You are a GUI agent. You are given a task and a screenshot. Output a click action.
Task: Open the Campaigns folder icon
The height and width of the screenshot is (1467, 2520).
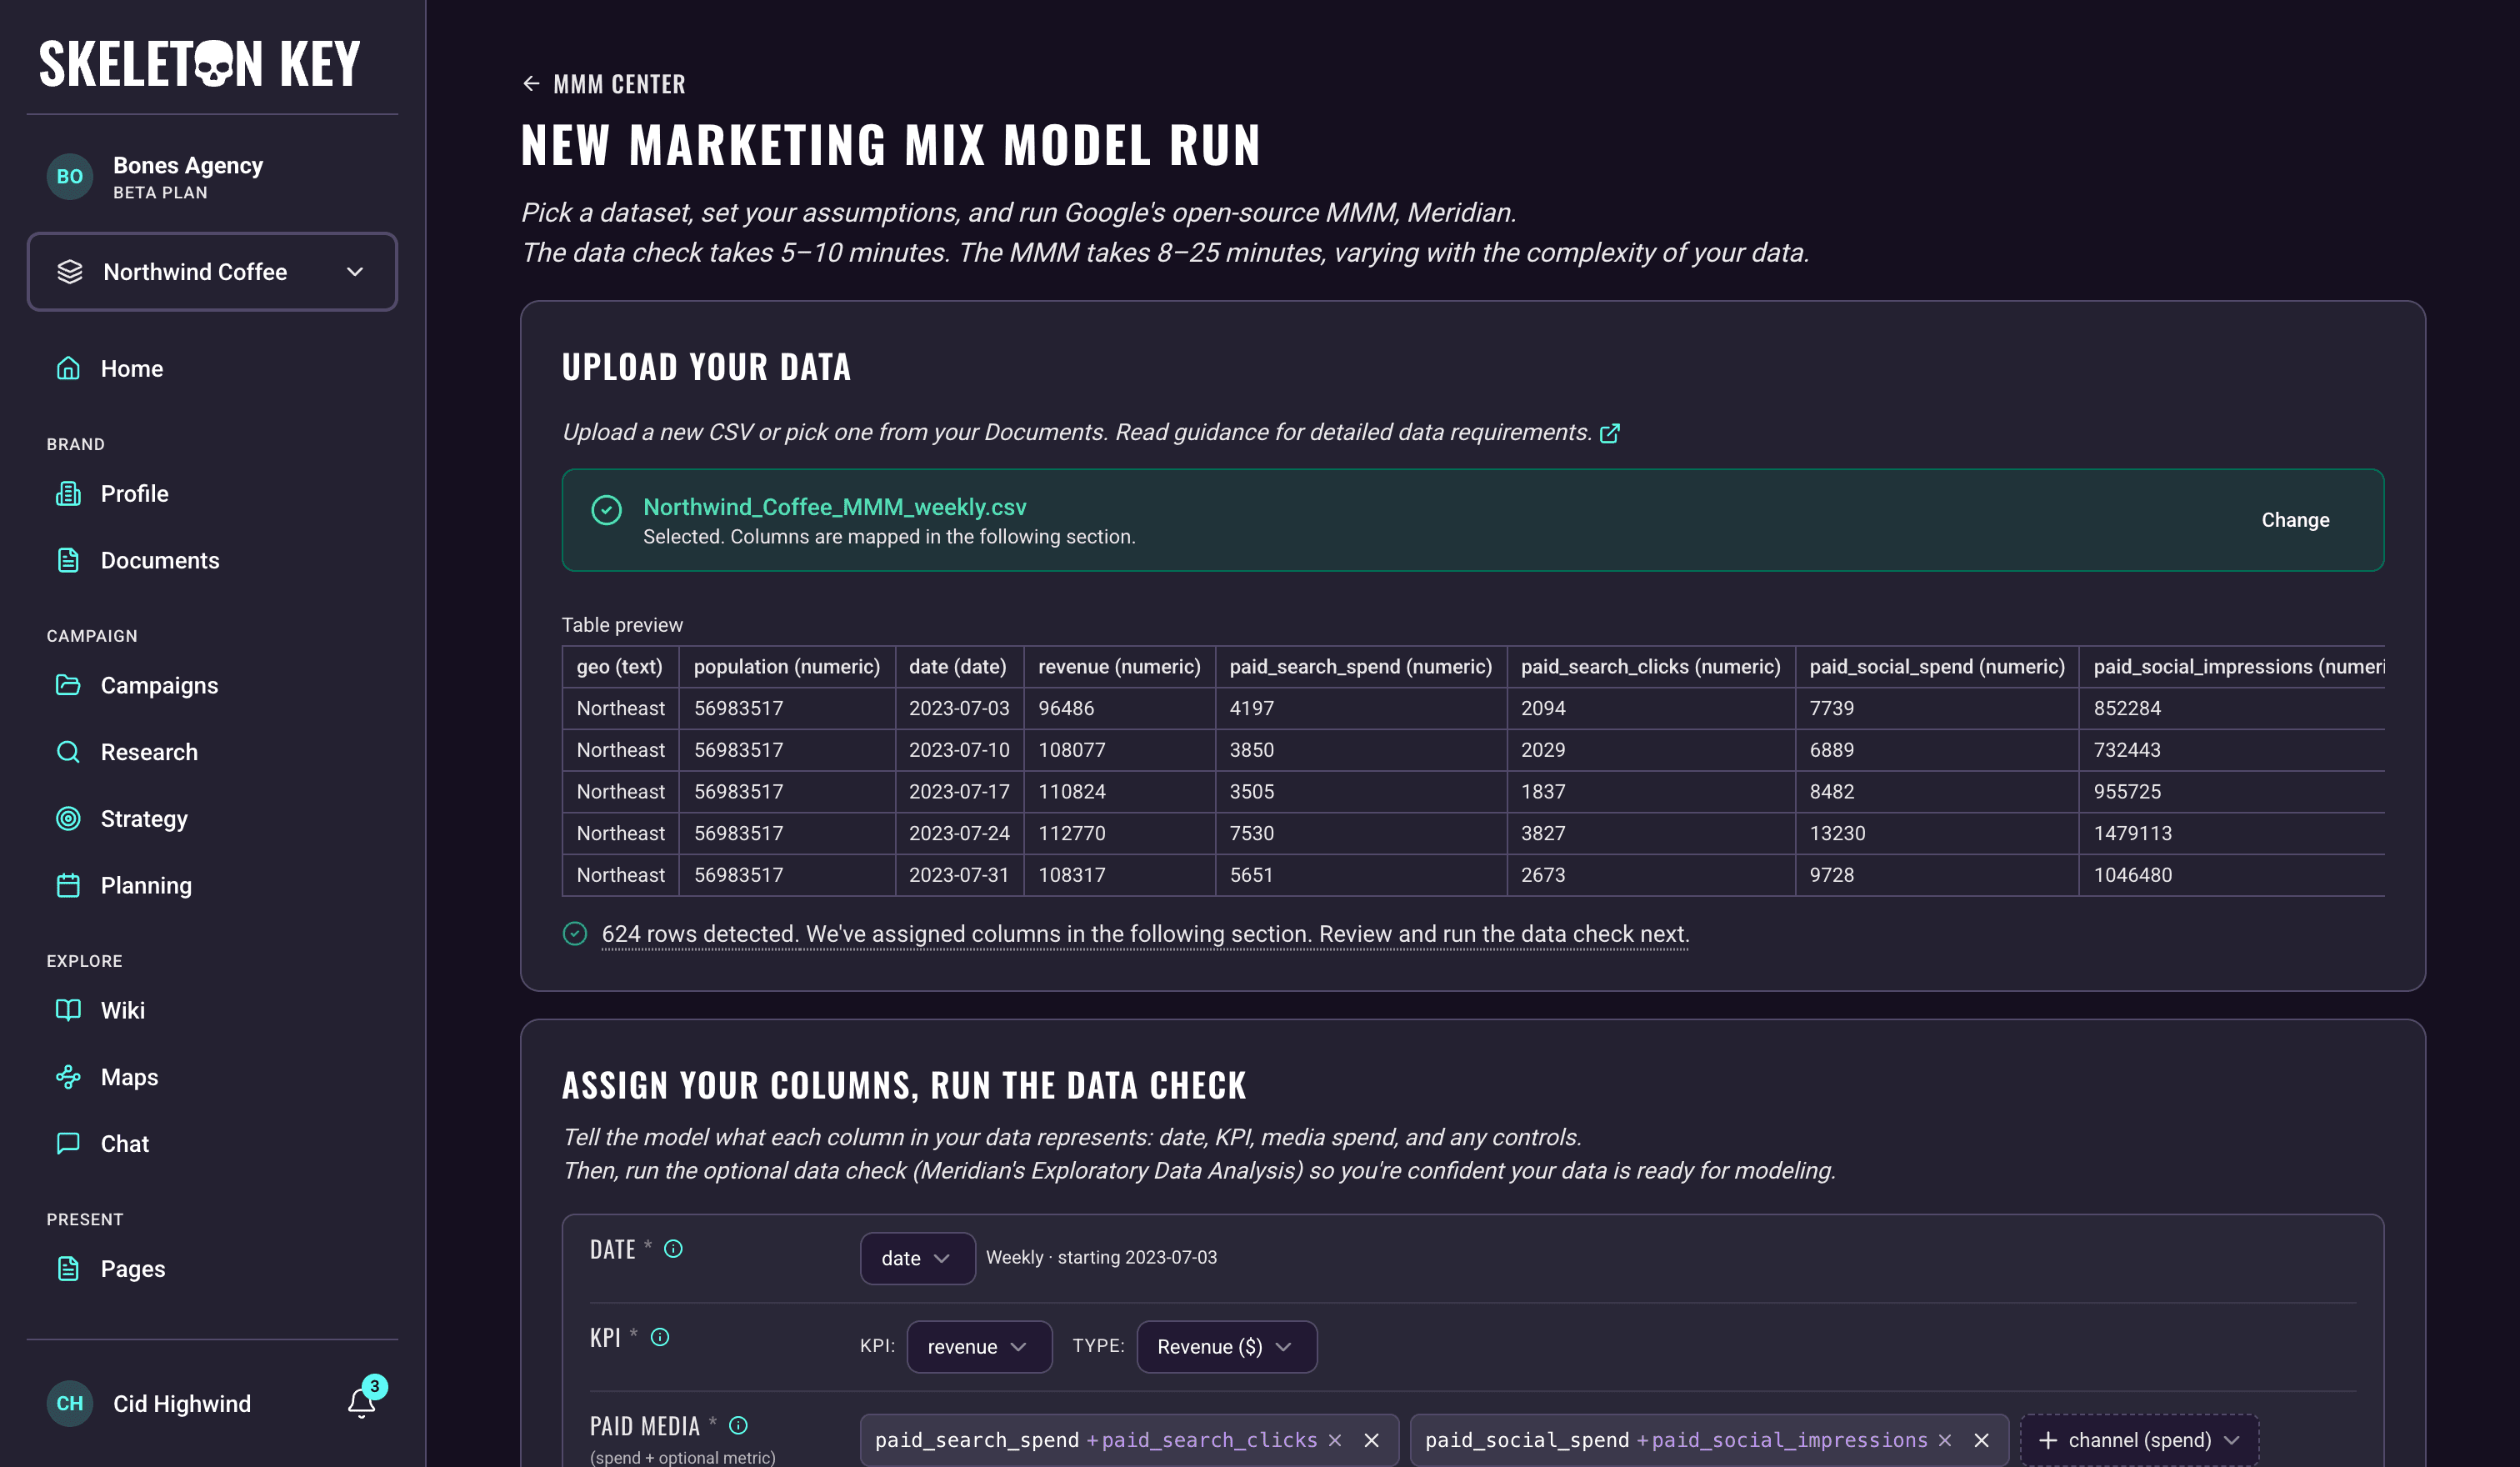[68, 685]
